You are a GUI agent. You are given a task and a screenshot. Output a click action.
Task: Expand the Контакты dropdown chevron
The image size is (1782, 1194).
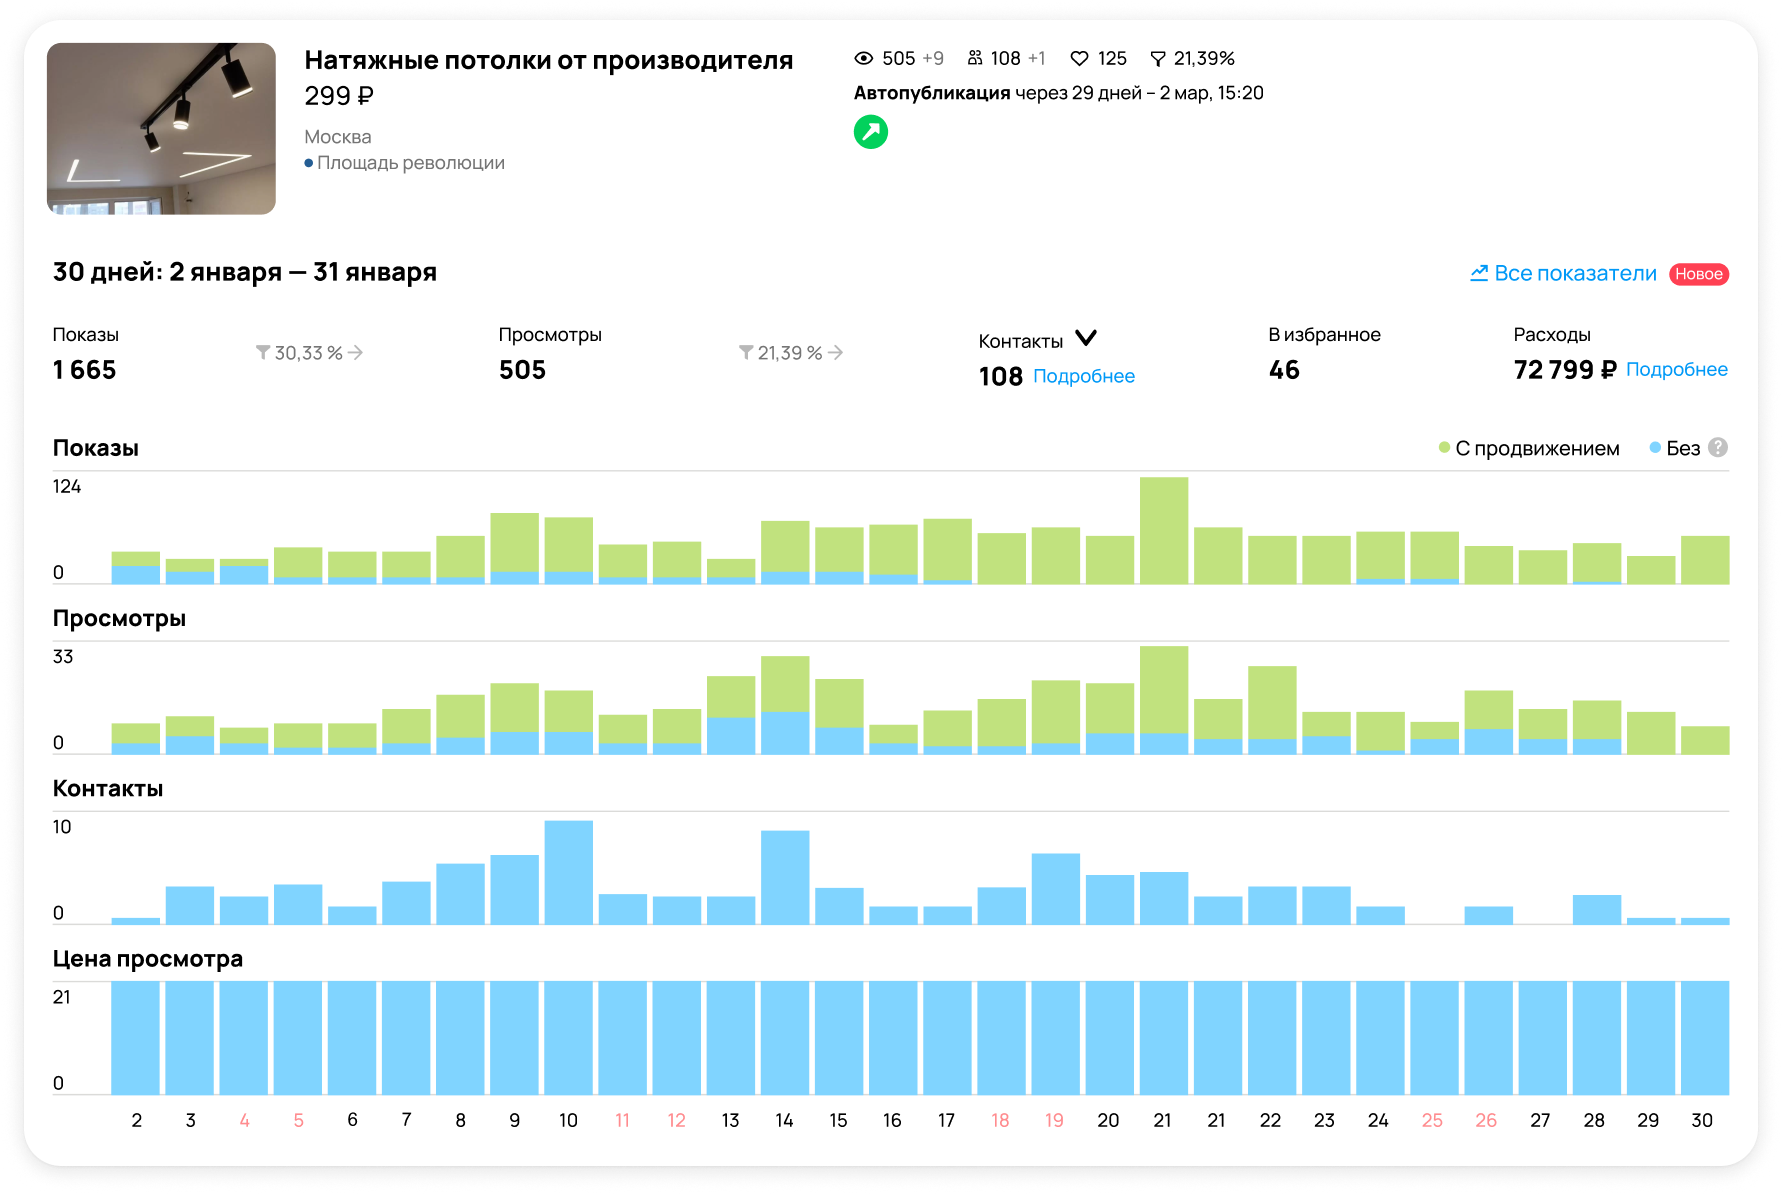click(x=1086, y=339)
